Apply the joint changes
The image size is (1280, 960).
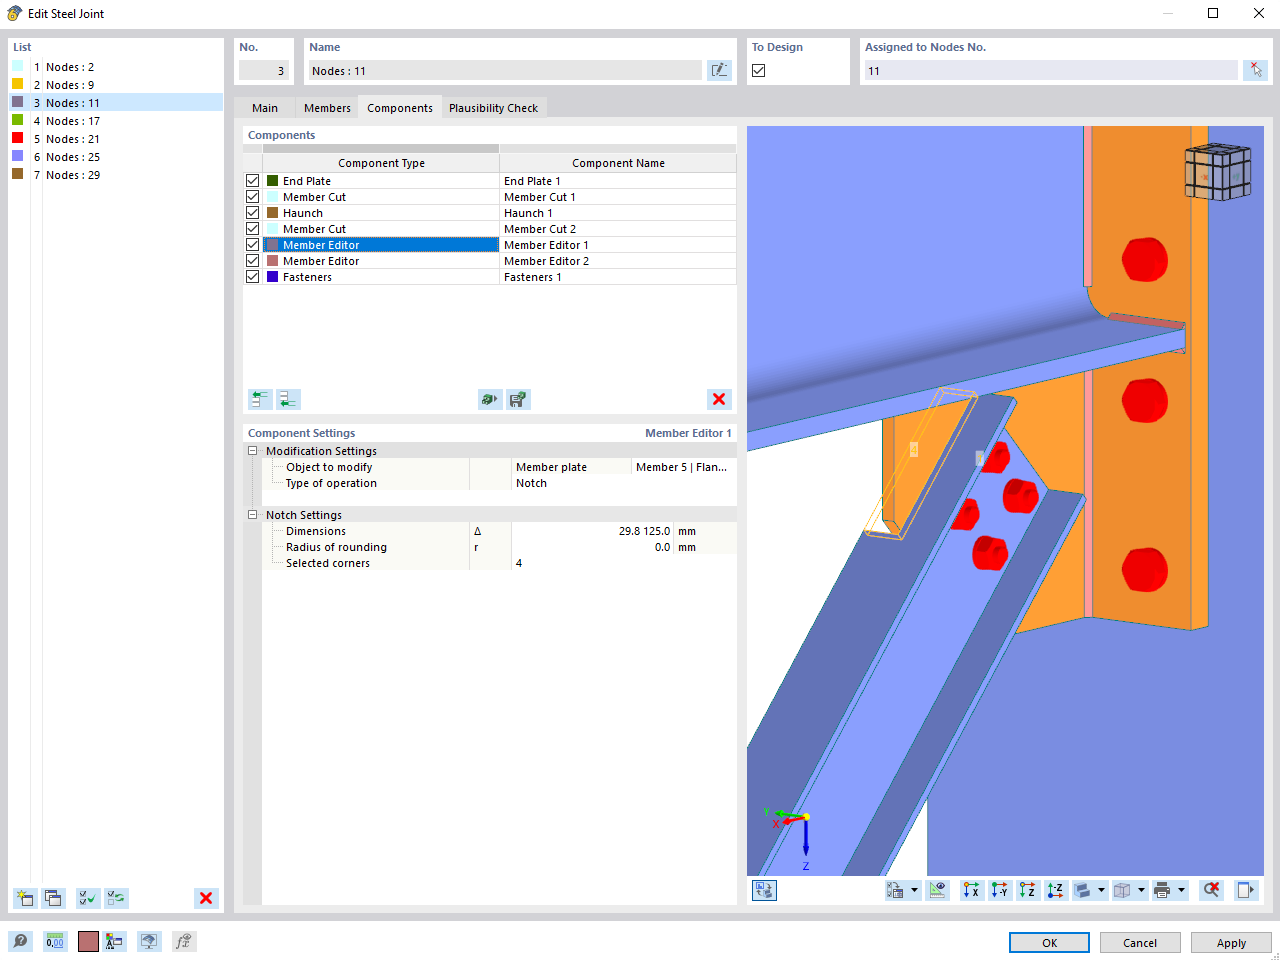pos(1230,942)
